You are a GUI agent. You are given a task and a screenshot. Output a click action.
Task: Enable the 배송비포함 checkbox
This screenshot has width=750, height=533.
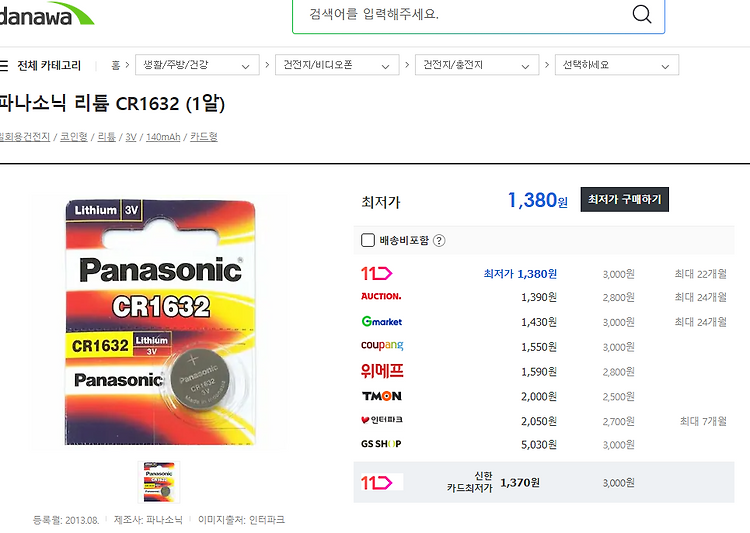[368, 240]
